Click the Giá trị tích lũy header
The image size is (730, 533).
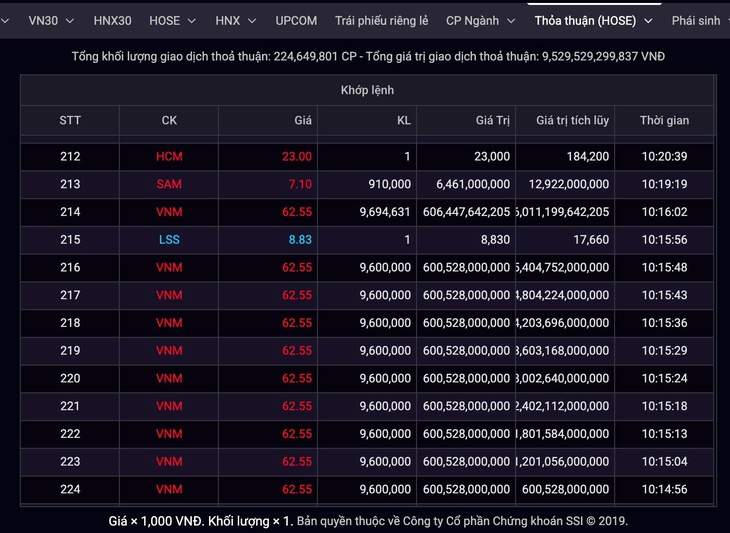[x=572, y=120]
